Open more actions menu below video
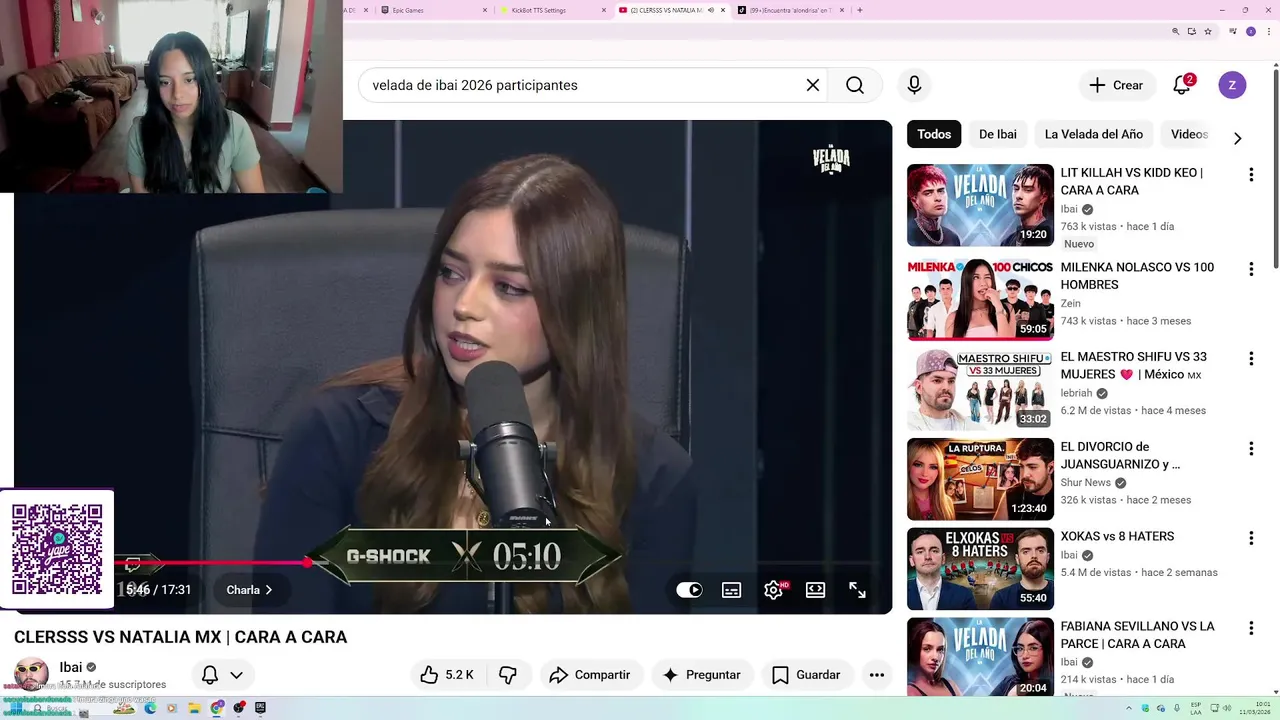Image resolution: width=1280 pixels, height=720 pixels. tap(877, 675)
